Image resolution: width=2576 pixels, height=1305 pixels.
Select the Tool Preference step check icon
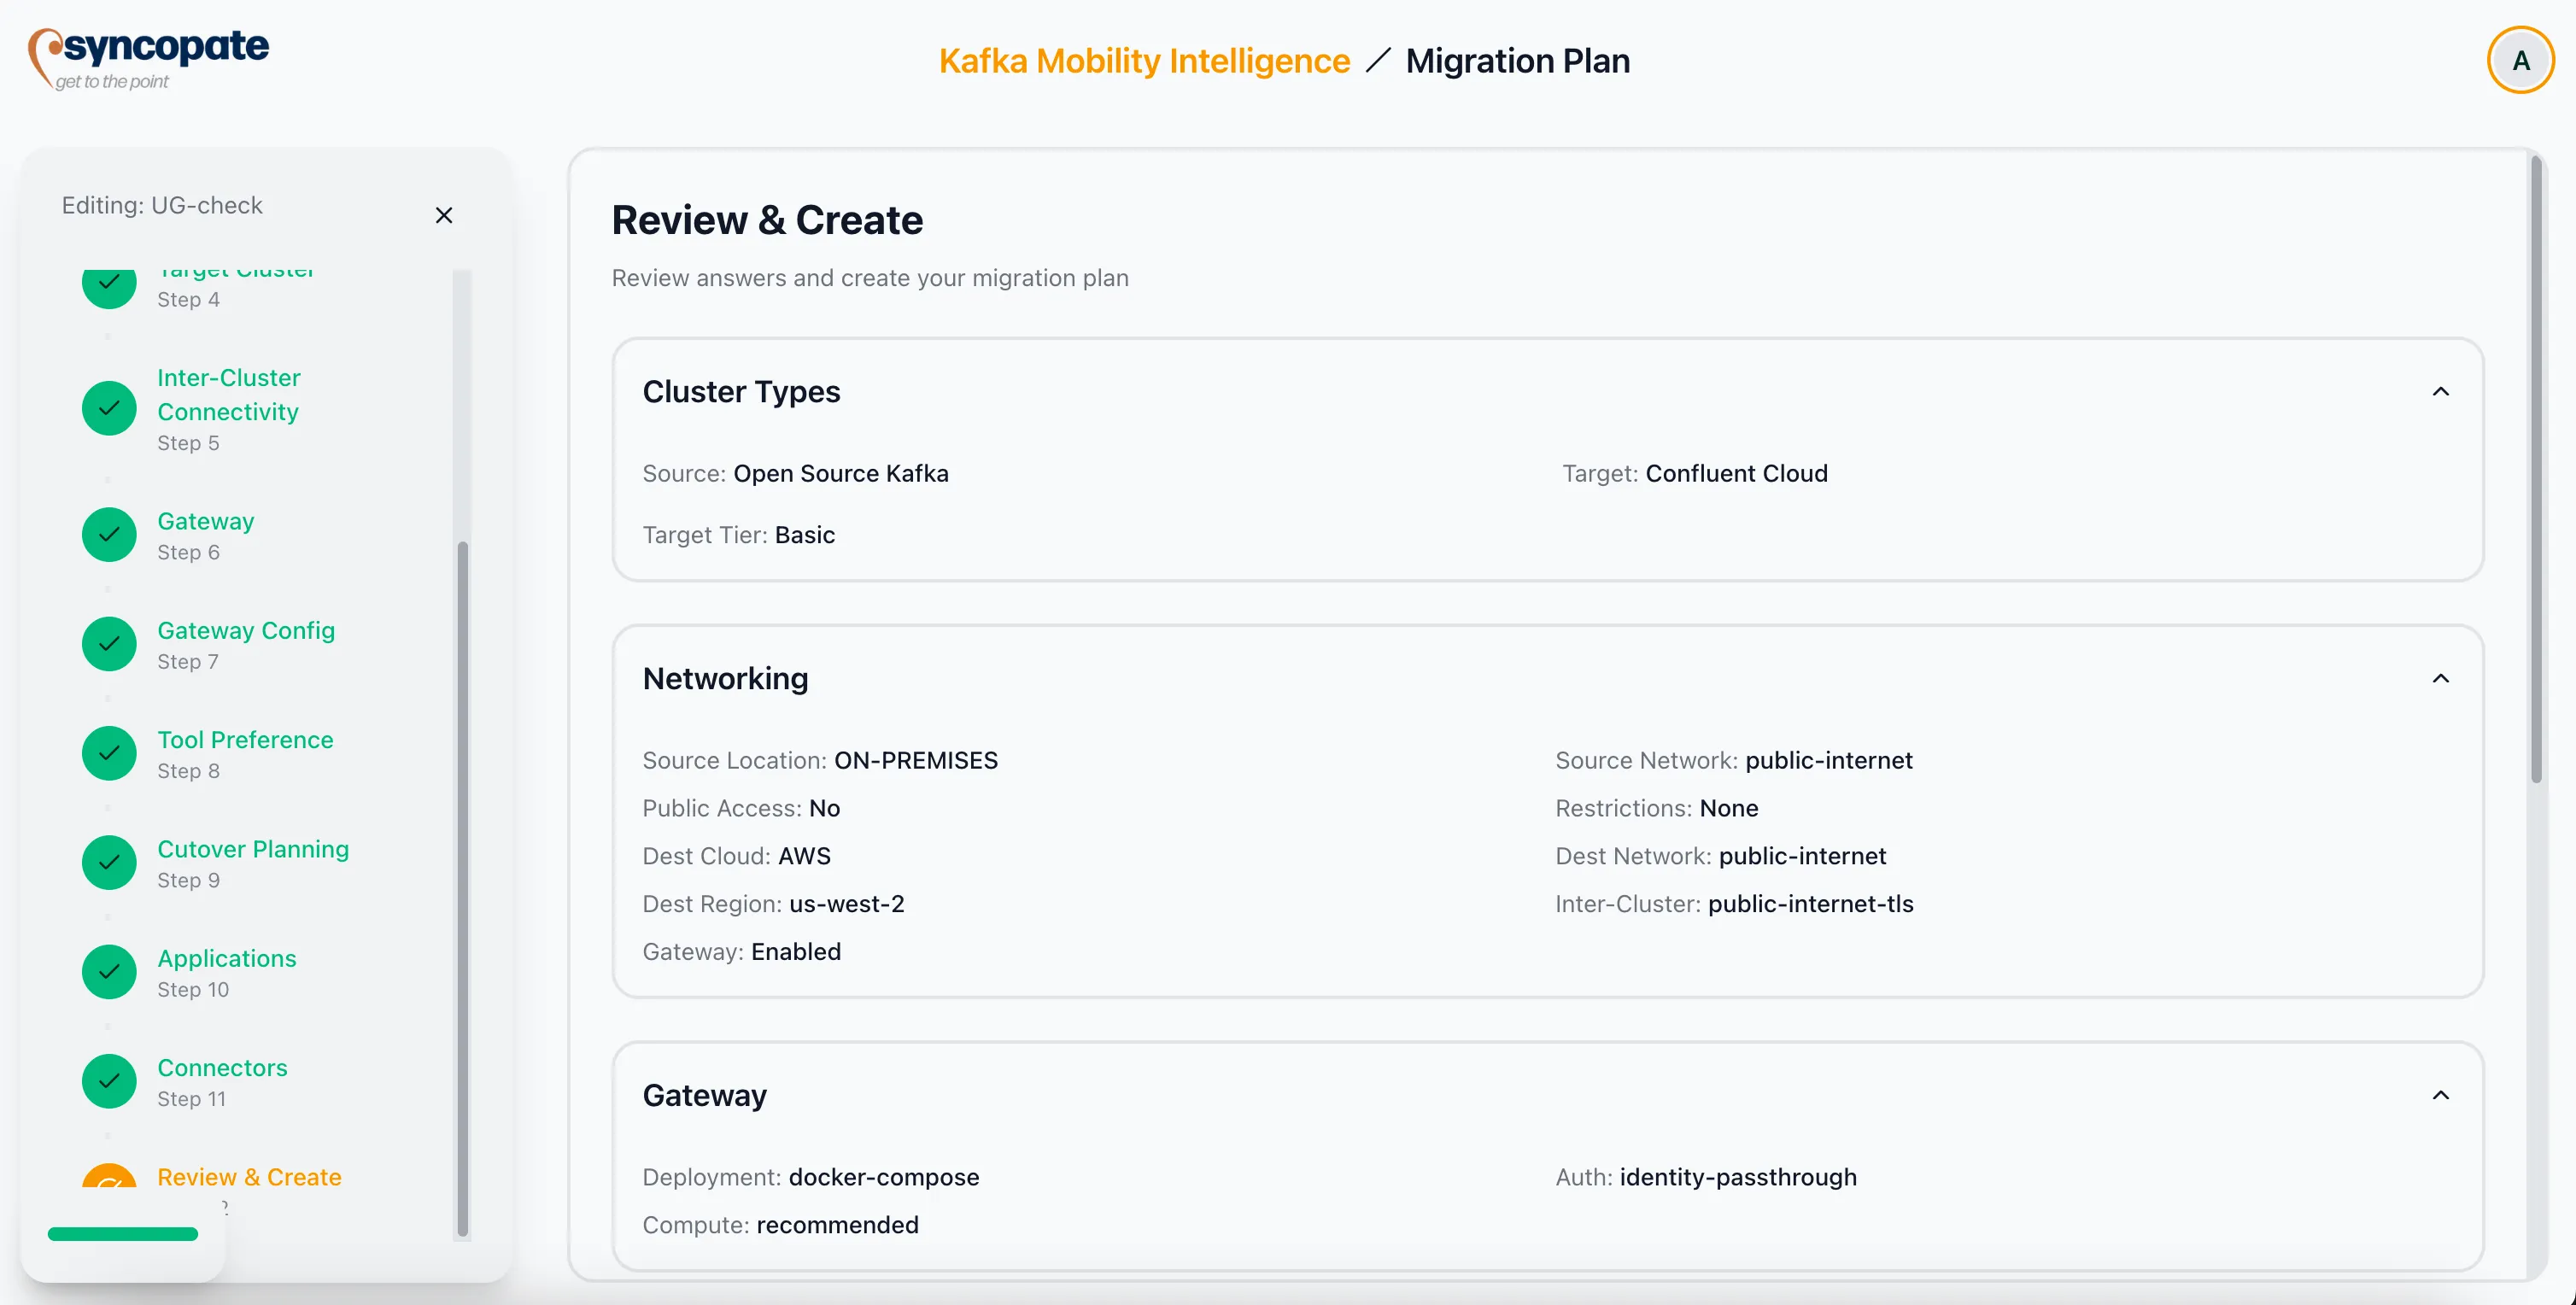click(x=108, y=753)
